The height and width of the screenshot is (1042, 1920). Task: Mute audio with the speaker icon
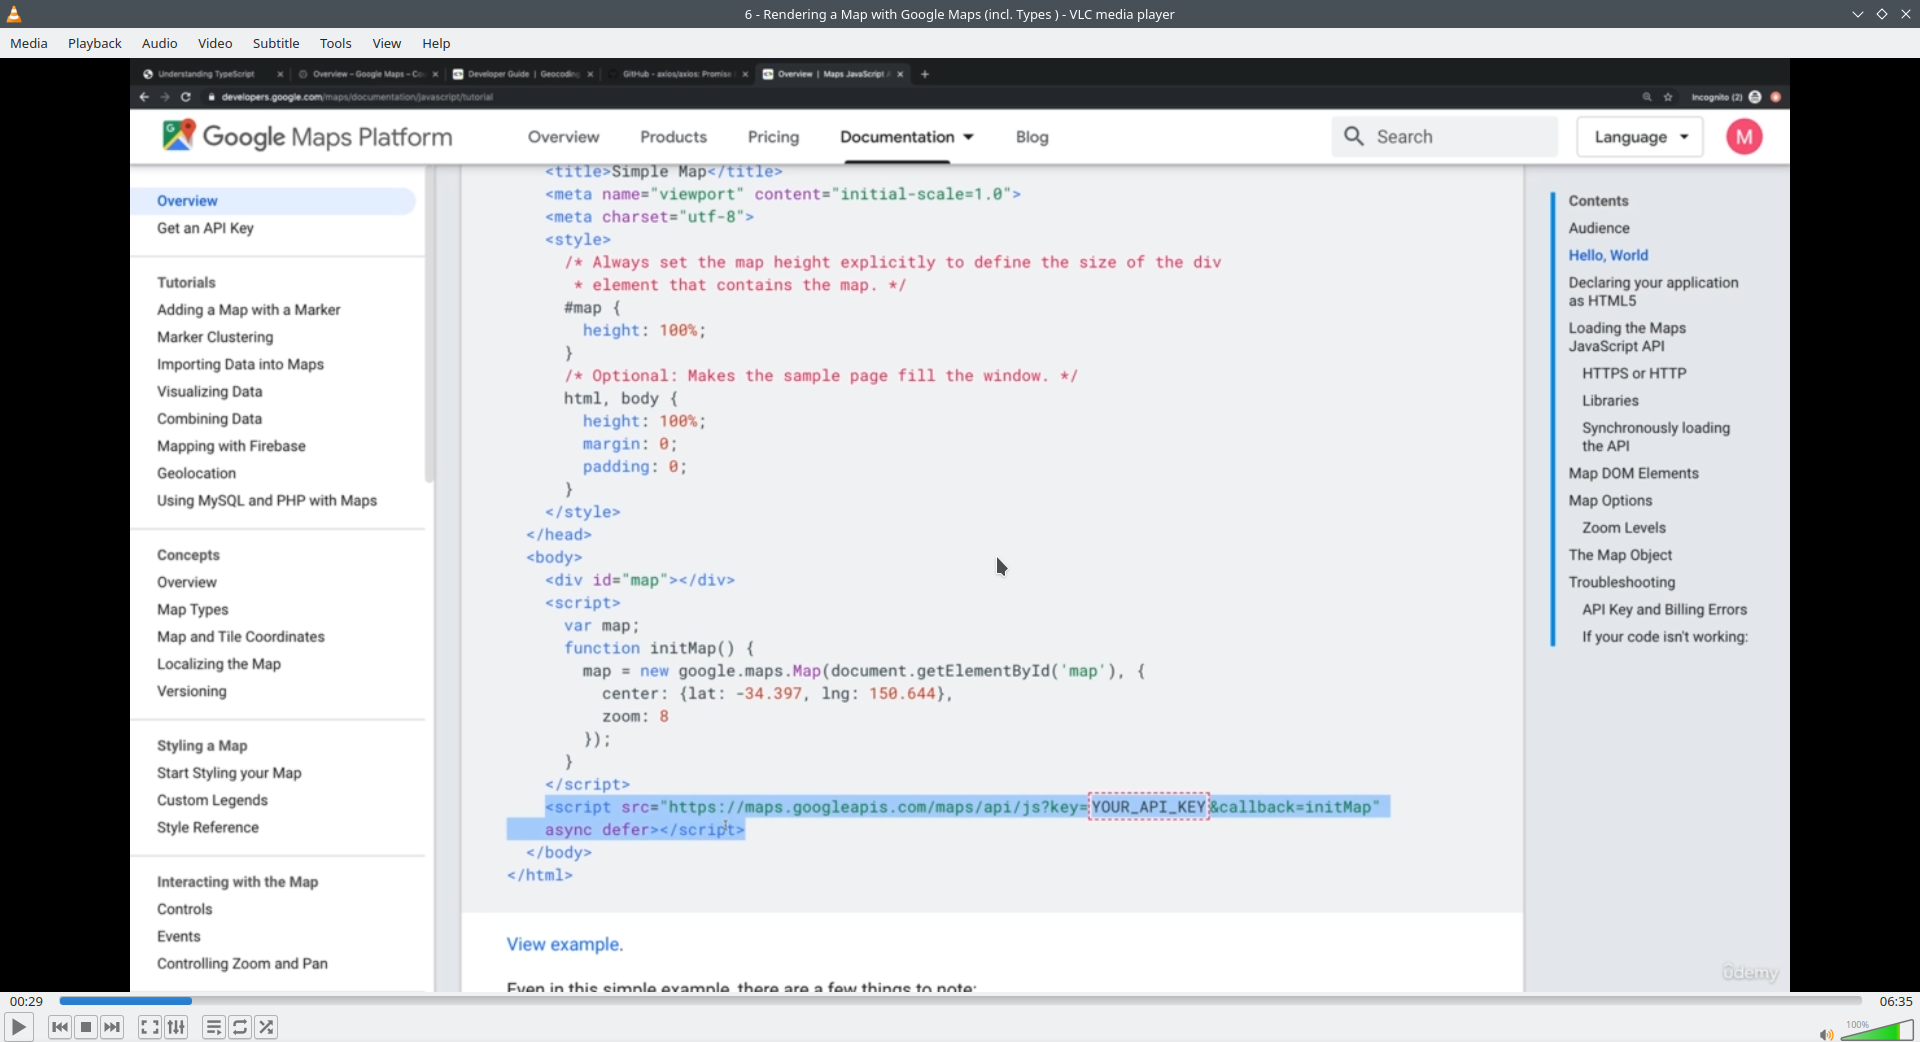pos(1826,1034)
